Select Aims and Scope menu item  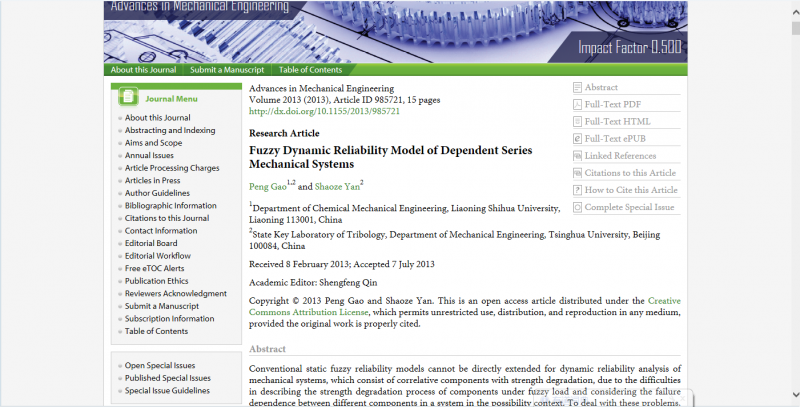point(154,143)
